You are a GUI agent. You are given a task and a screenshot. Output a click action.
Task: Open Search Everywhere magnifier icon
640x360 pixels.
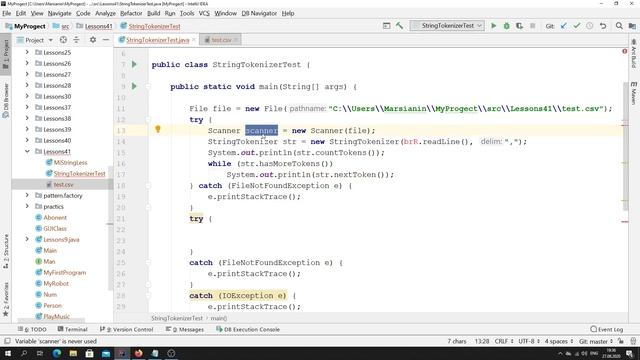[x=619, y=26]
